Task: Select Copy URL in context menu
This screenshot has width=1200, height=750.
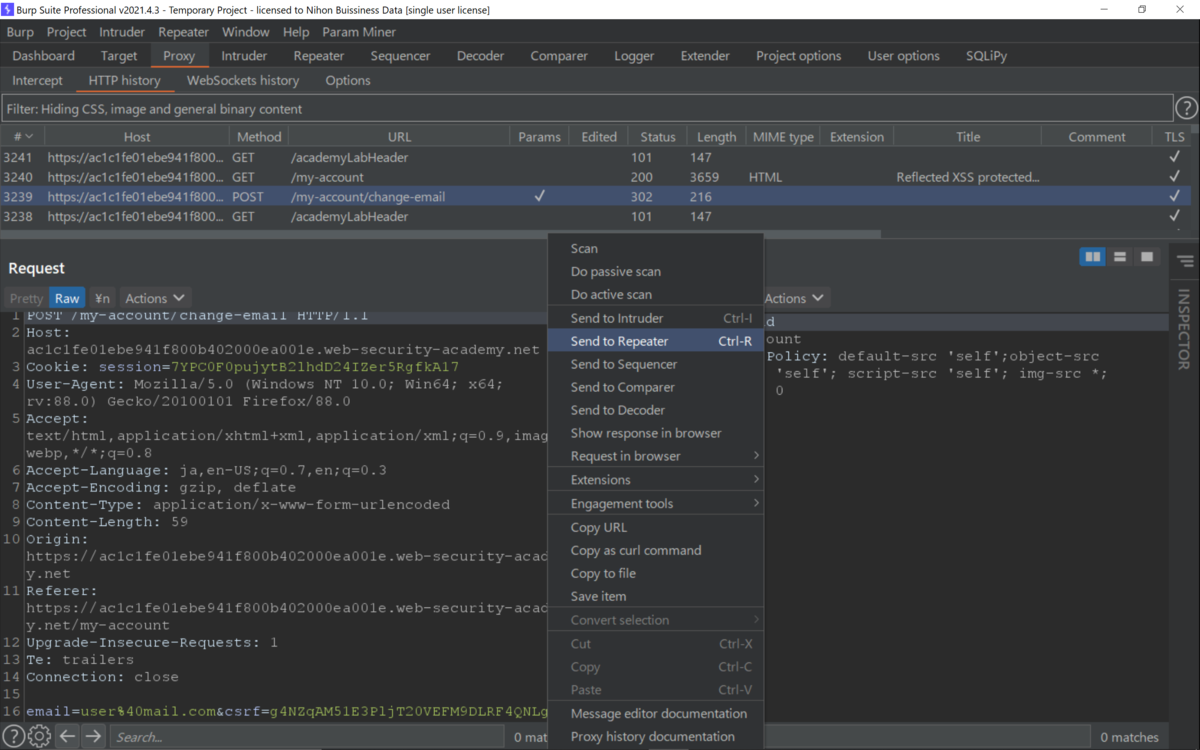Action: coord(655,527)
